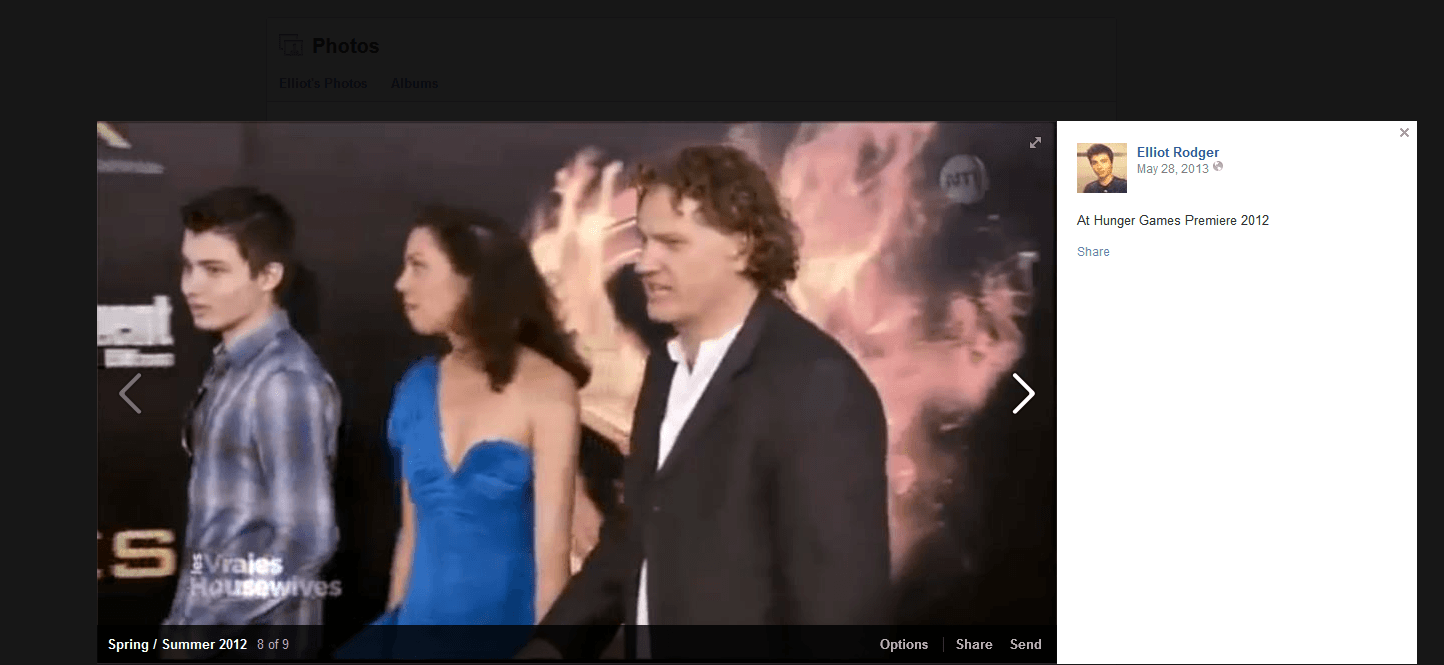
Task: Go to the previous photo arrow
Action: point(130,393)
